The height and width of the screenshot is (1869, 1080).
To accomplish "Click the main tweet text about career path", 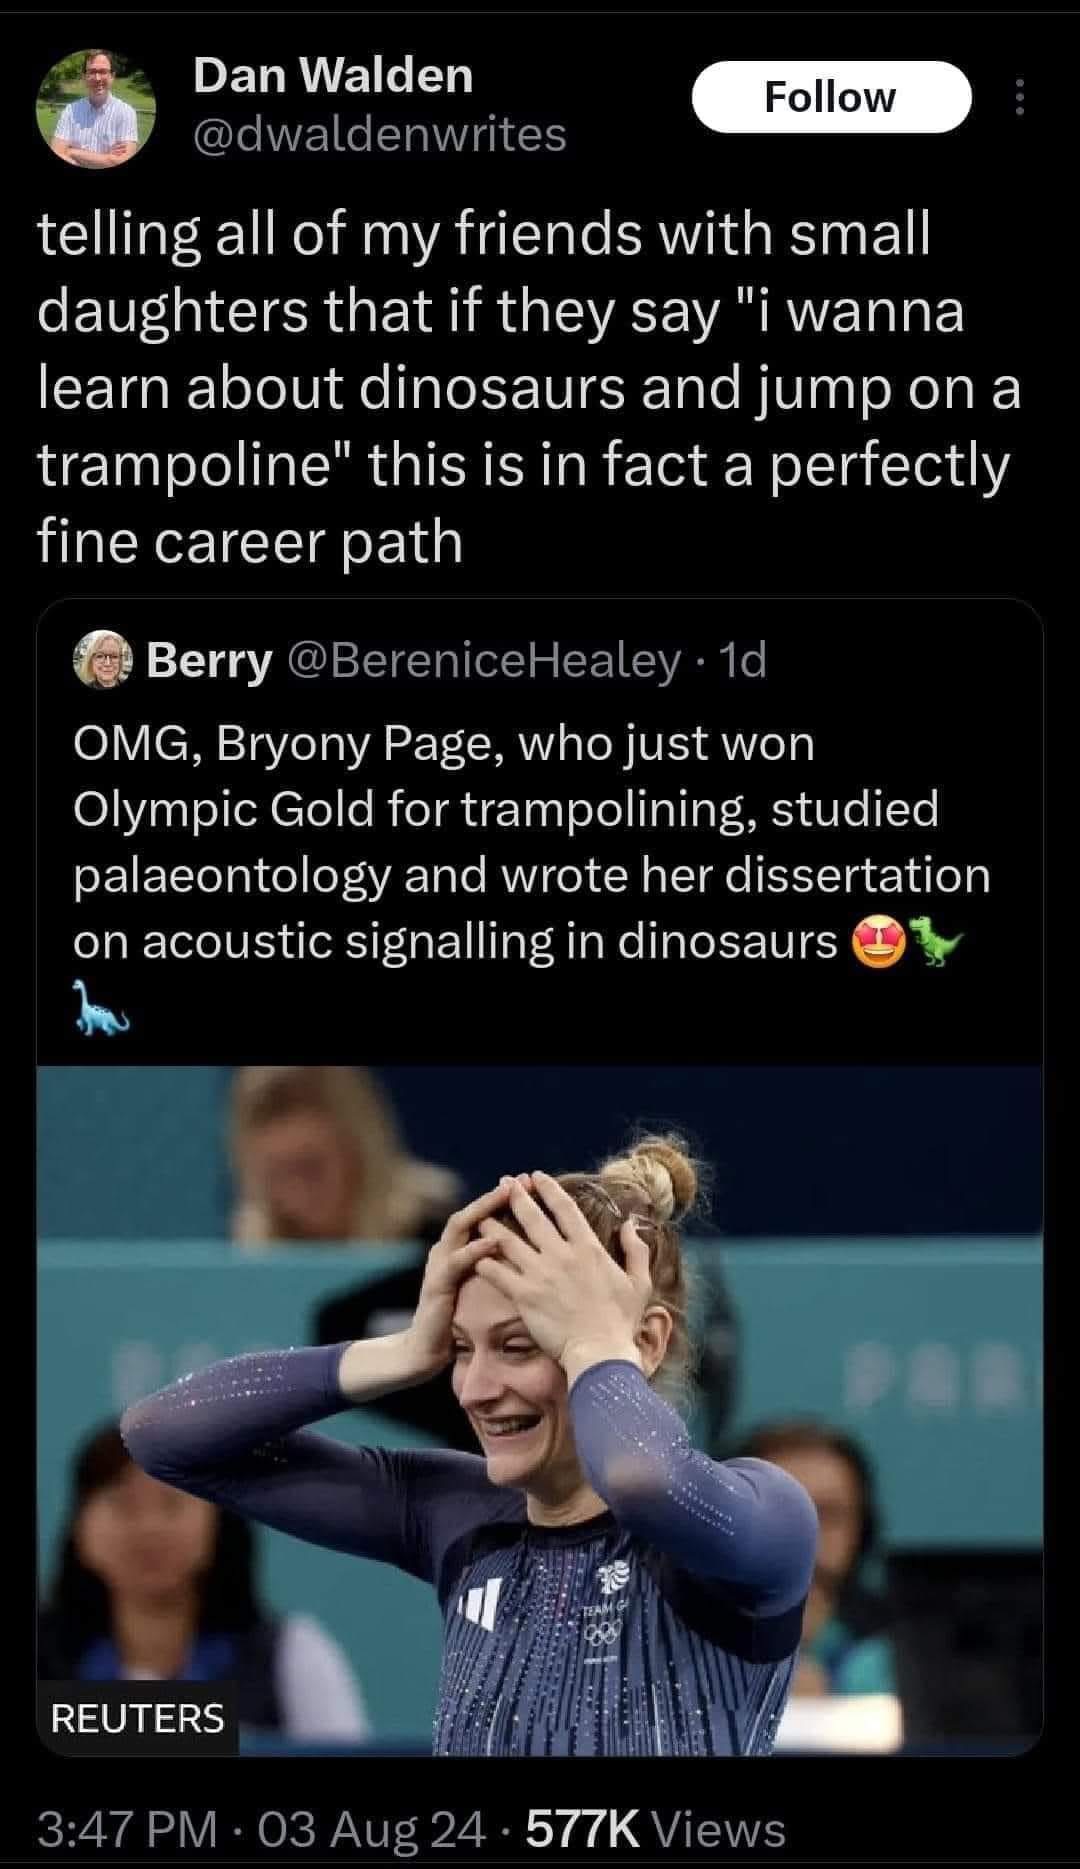I will click(520, 388).
